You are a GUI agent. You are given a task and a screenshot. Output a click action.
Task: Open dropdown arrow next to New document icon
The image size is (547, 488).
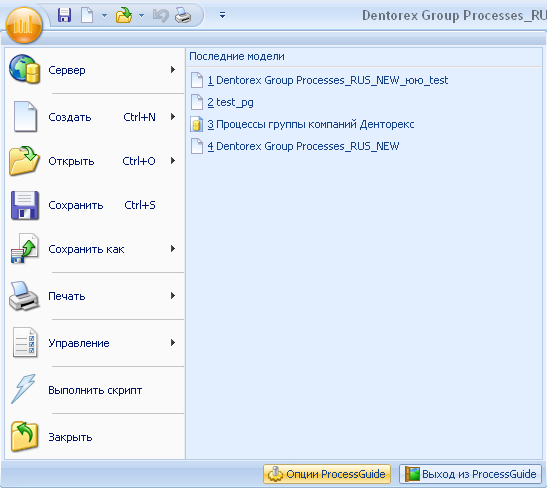pos(104,15)
